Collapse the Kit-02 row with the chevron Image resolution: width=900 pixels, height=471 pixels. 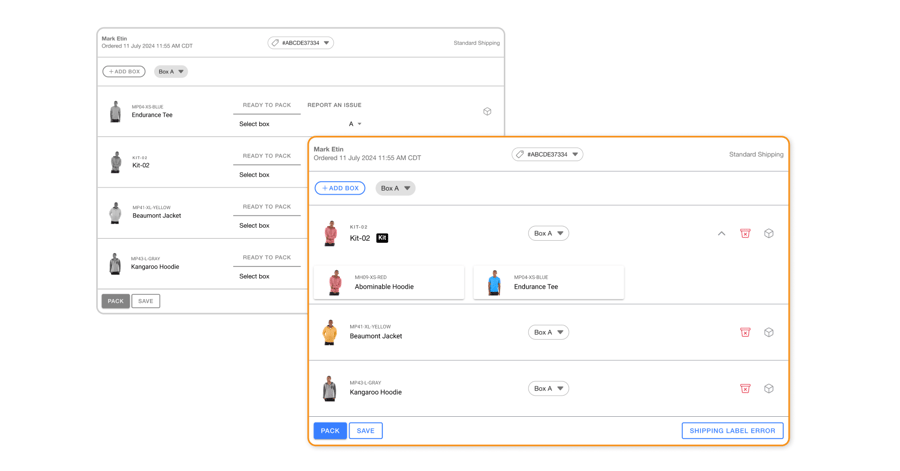coord(721,233)
